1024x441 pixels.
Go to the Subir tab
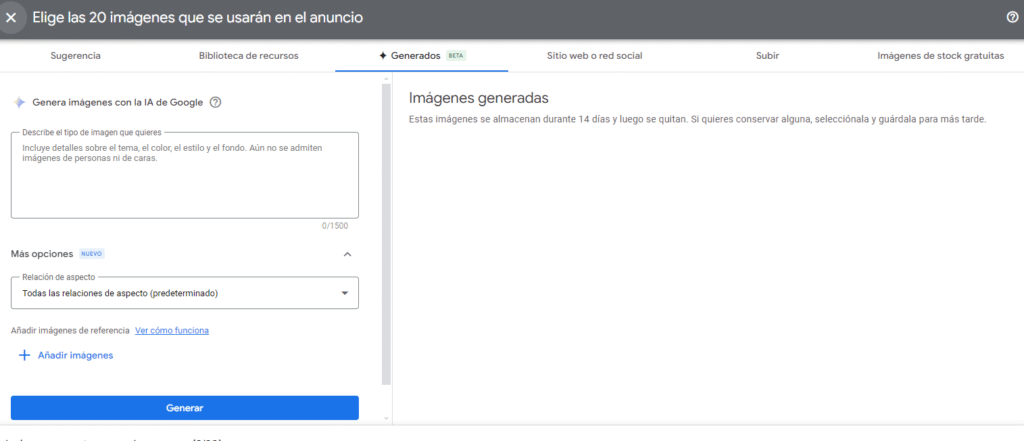click(767, 56)
